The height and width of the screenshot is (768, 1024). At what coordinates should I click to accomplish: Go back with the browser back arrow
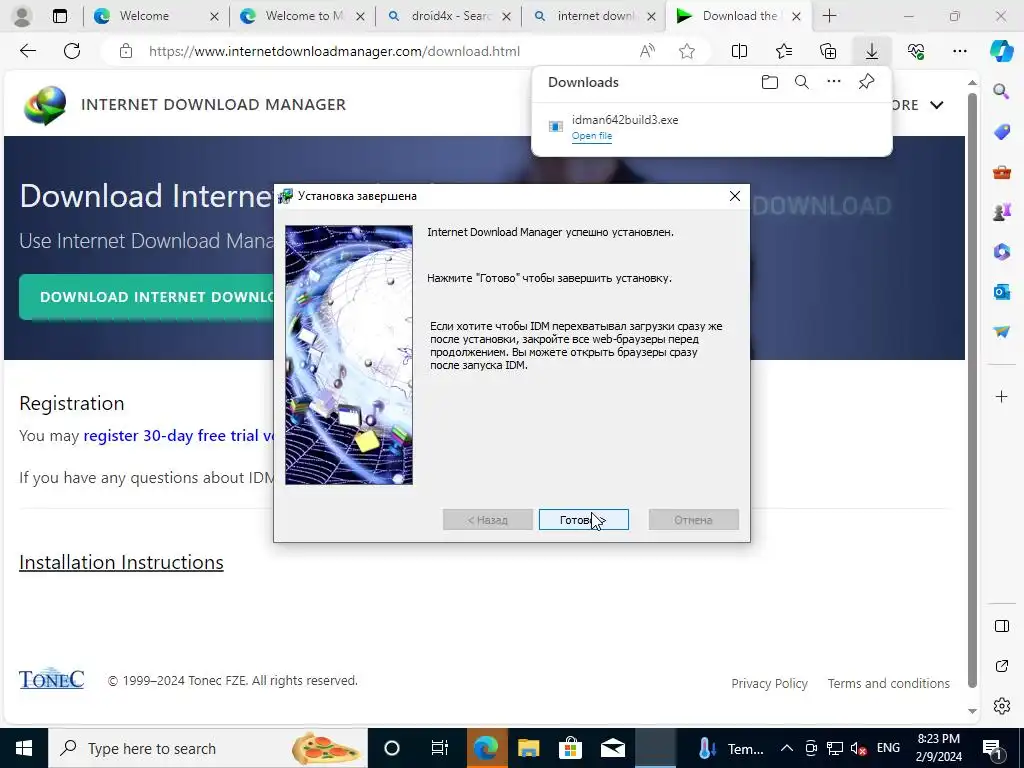pos(28,51)
